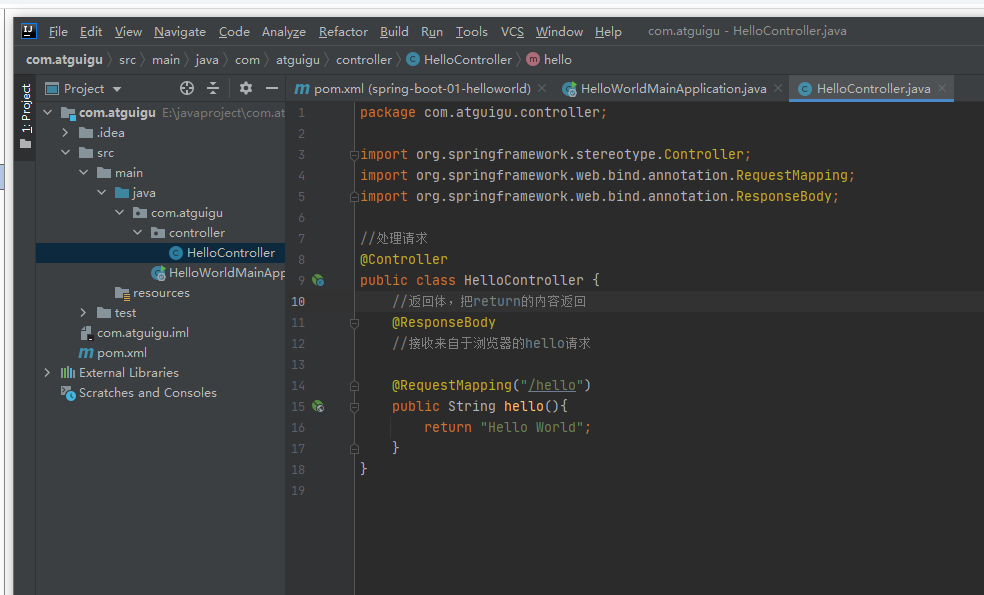Click the Collapse All icon in Project panel
The height and width of the screenshot is (595, 984).
point(213,89)
